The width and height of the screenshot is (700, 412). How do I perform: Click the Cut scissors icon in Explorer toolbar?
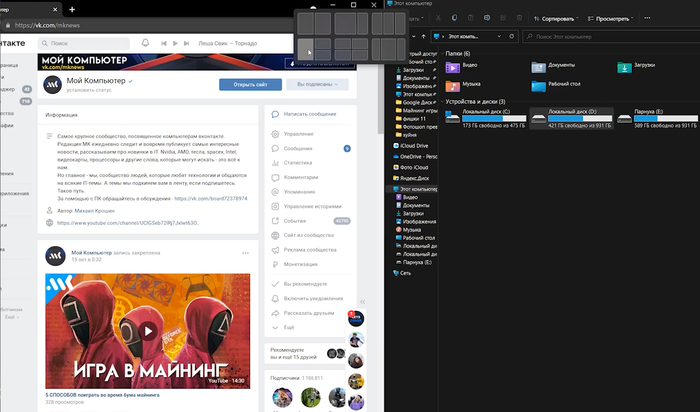(x=438, y=18)
